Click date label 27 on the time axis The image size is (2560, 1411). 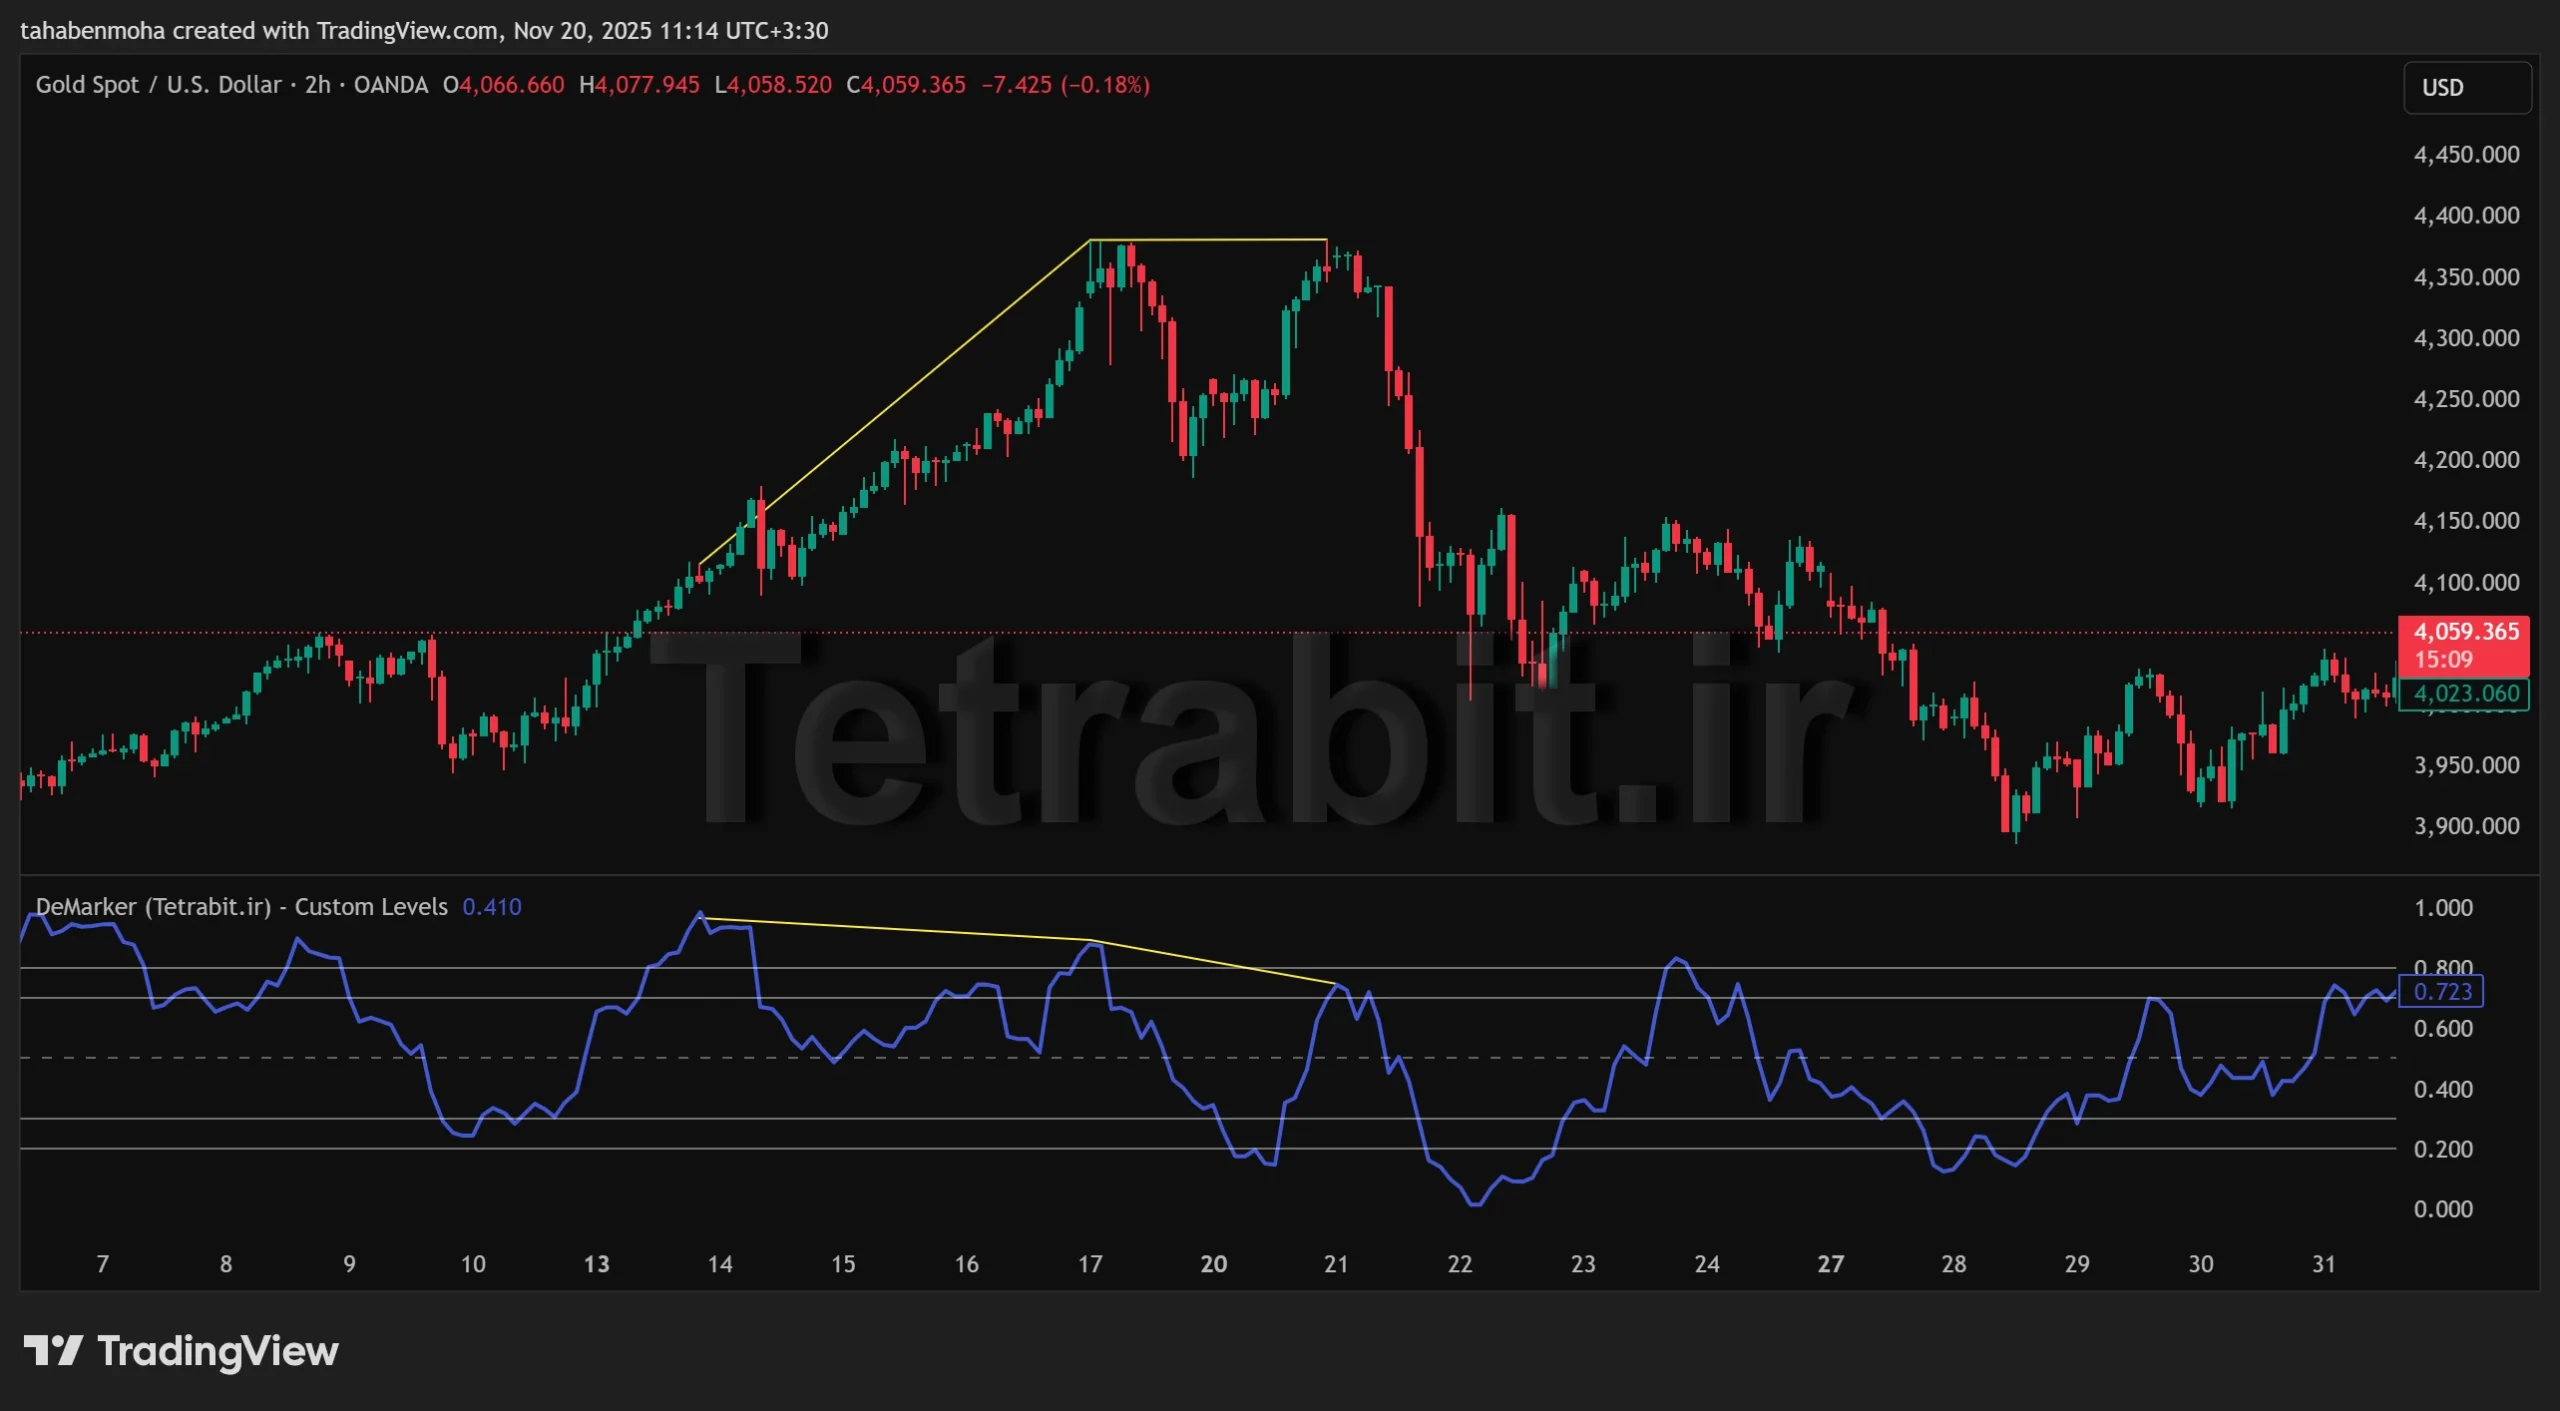(x=1831, y=1264)
